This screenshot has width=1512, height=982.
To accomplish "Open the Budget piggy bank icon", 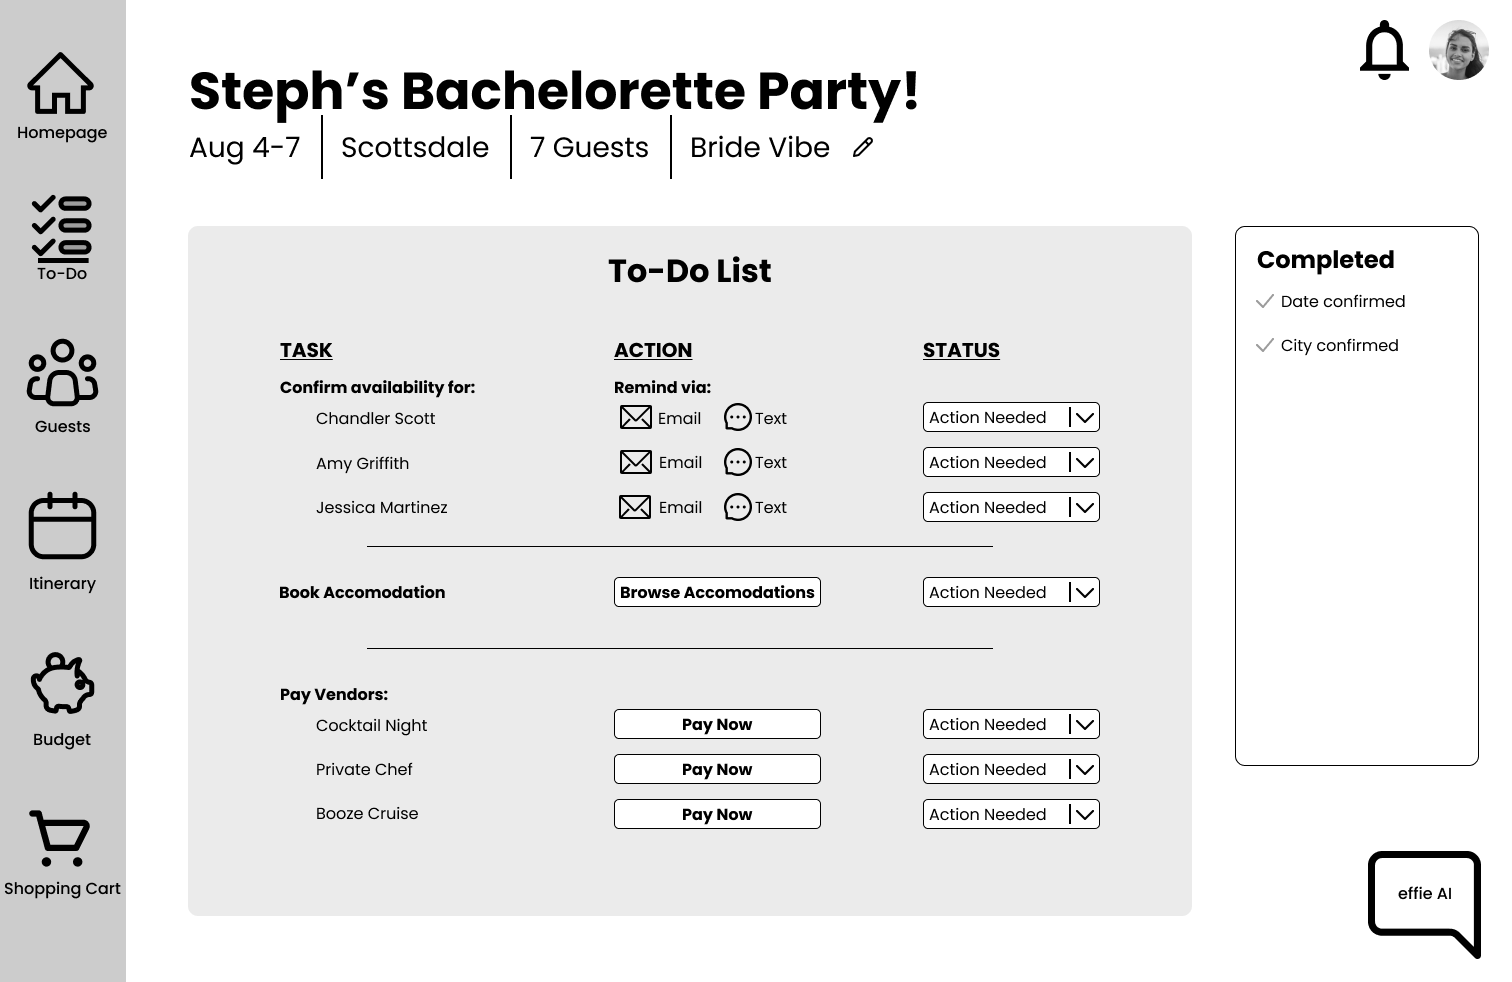I will coord(62,683).
